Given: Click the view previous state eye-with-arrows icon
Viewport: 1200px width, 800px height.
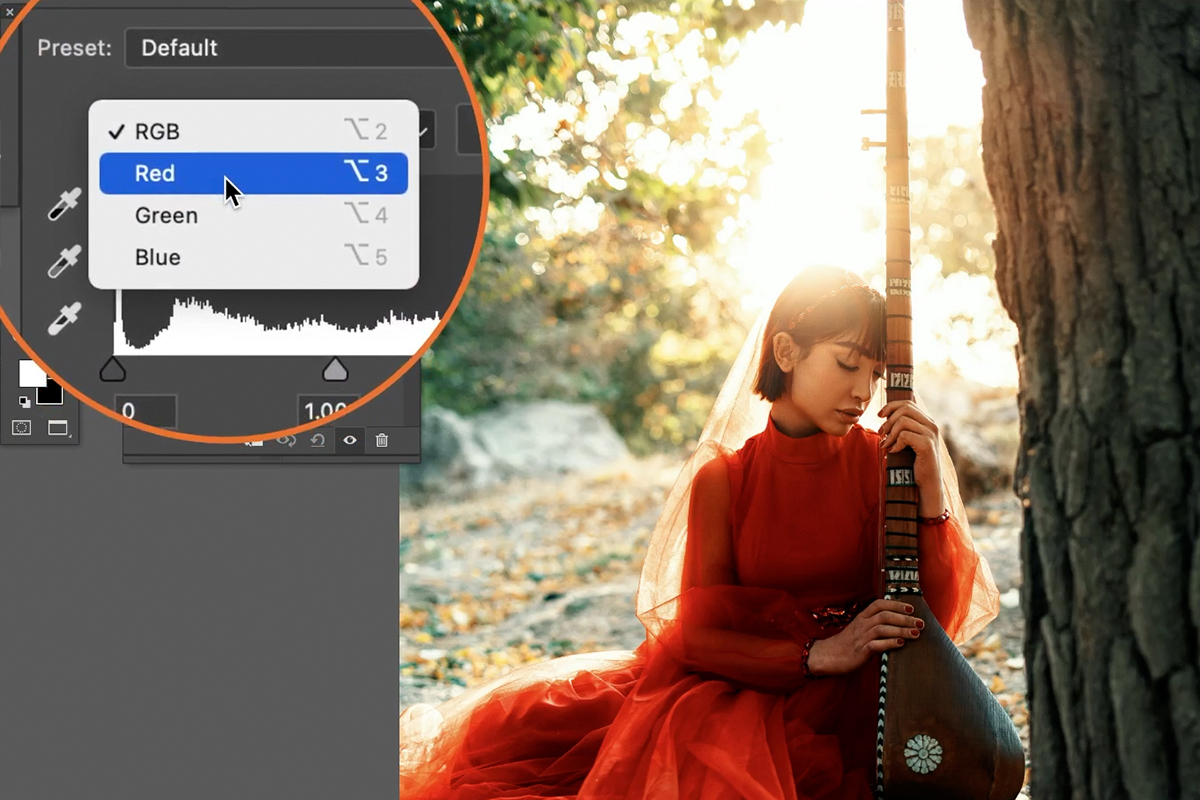Looking at the screenshot, I should click(x=287, y=440).
